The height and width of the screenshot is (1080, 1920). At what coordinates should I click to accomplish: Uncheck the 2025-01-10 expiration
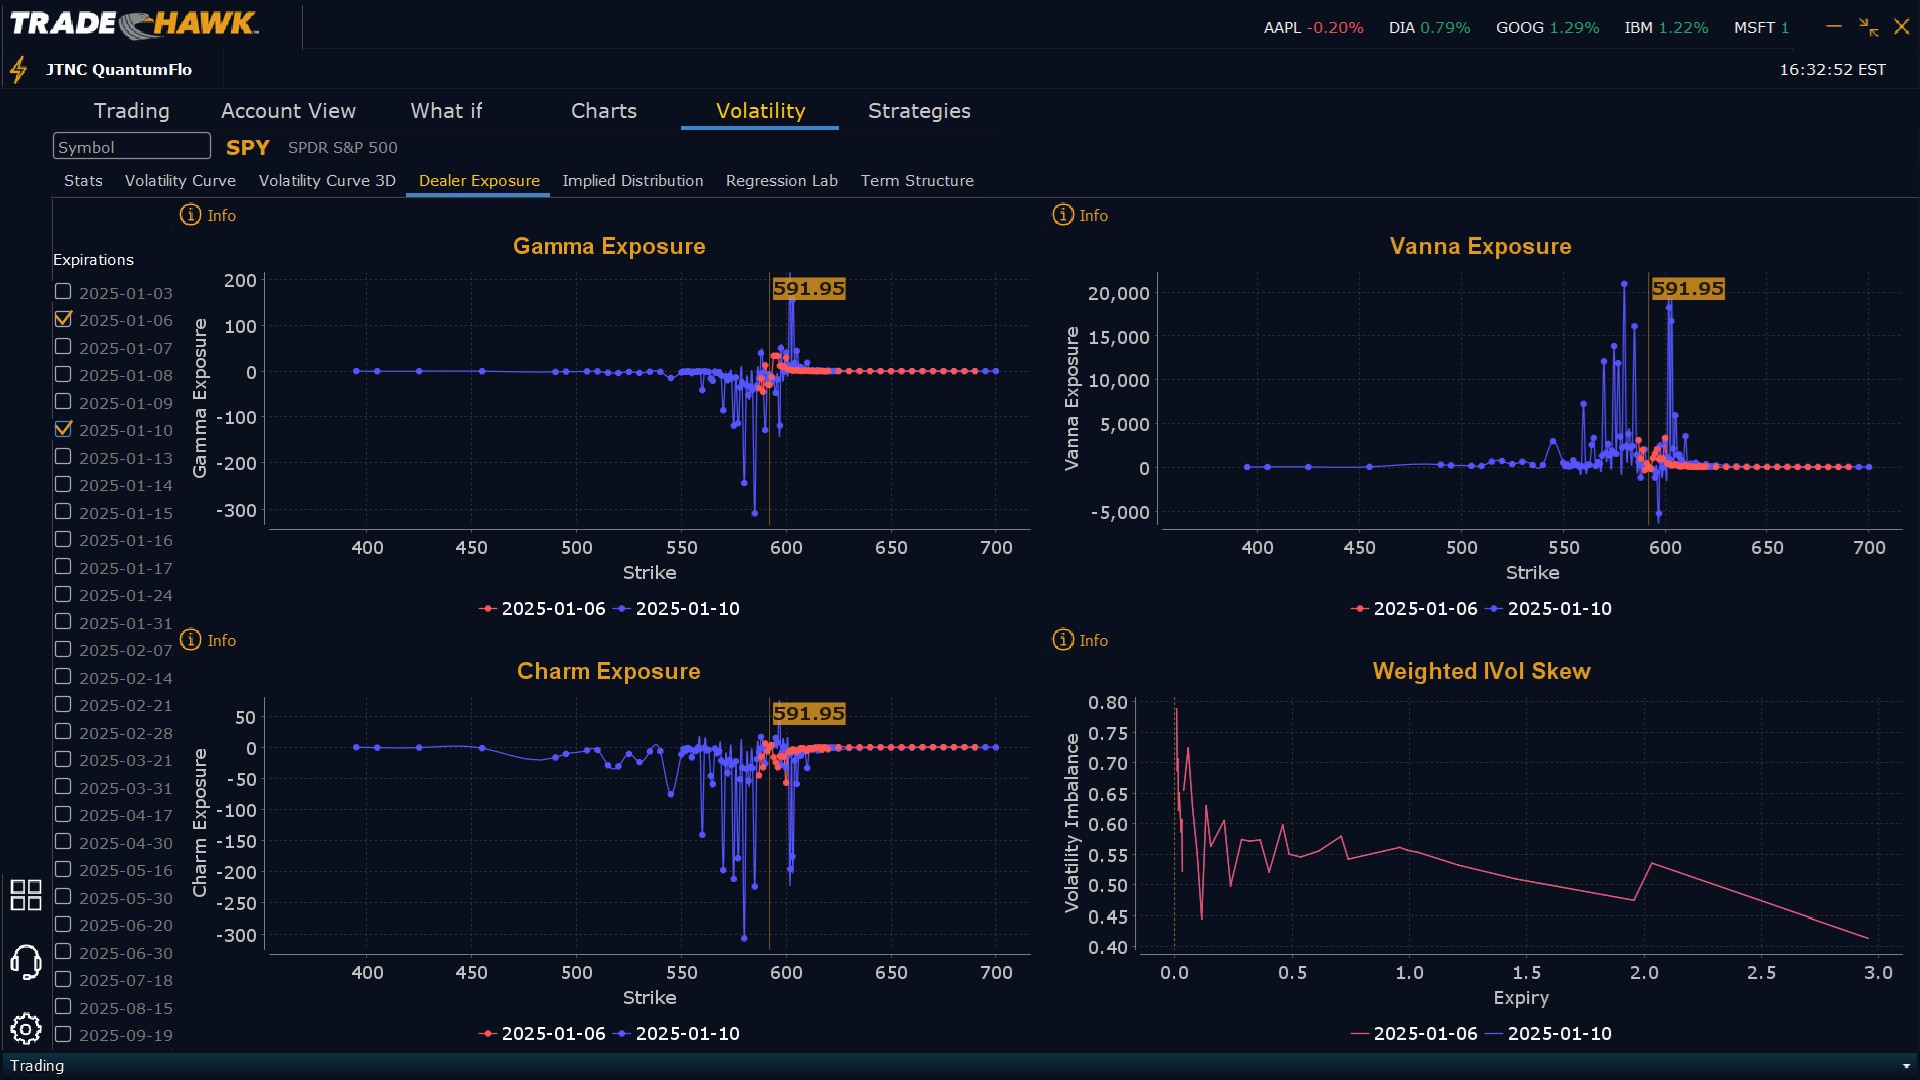63,429
